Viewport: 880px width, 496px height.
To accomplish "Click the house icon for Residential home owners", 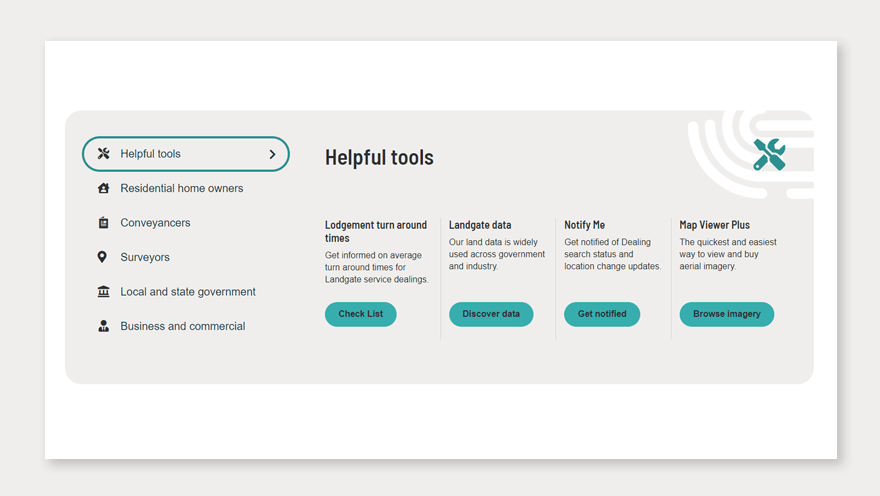I will pos(103,188).
